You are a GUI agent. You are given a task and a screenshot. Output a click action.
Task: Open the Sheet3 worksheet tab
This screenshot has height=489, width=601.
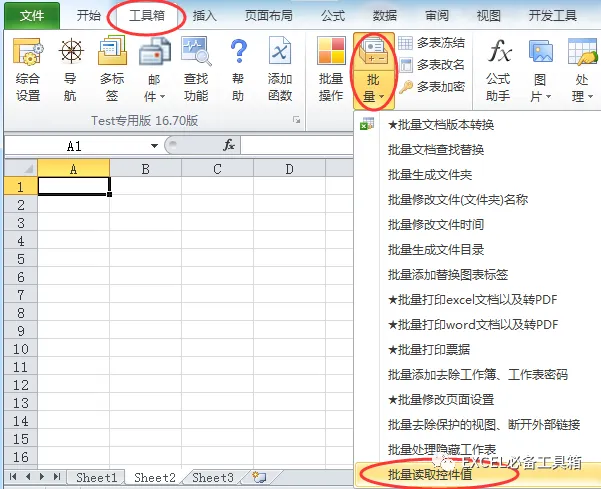click(213, 478)
